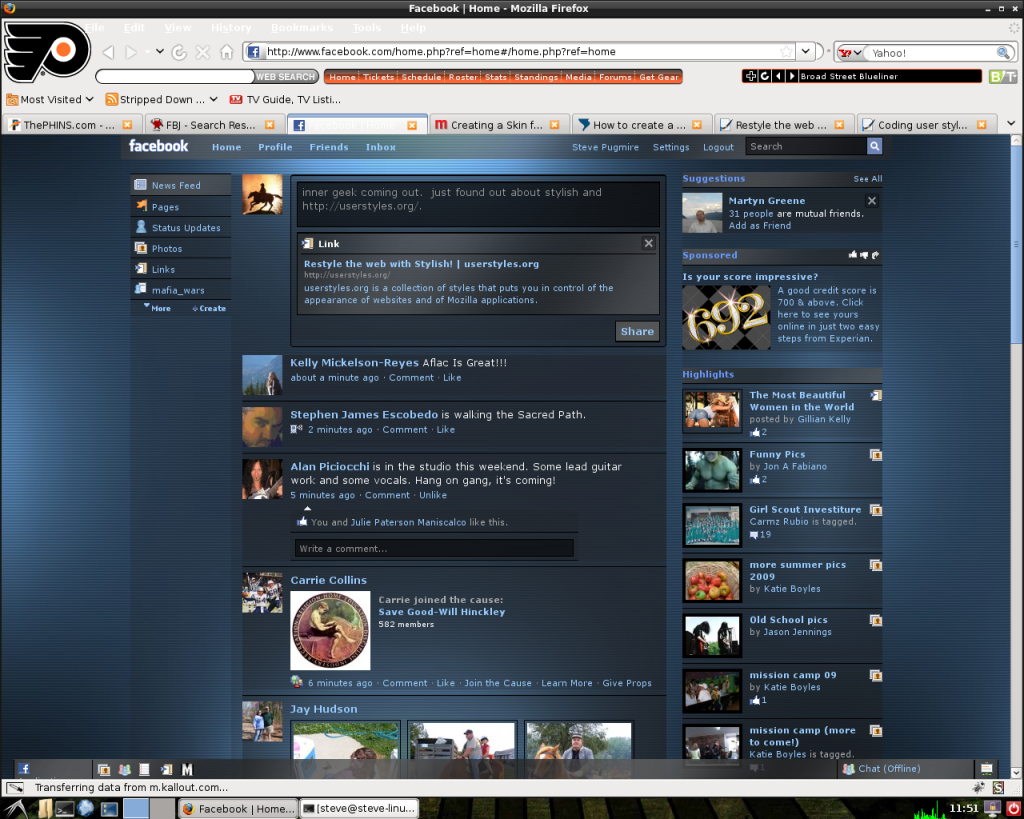
Task: Launch the terminal from the taskbar
Action: click(65, 809)
